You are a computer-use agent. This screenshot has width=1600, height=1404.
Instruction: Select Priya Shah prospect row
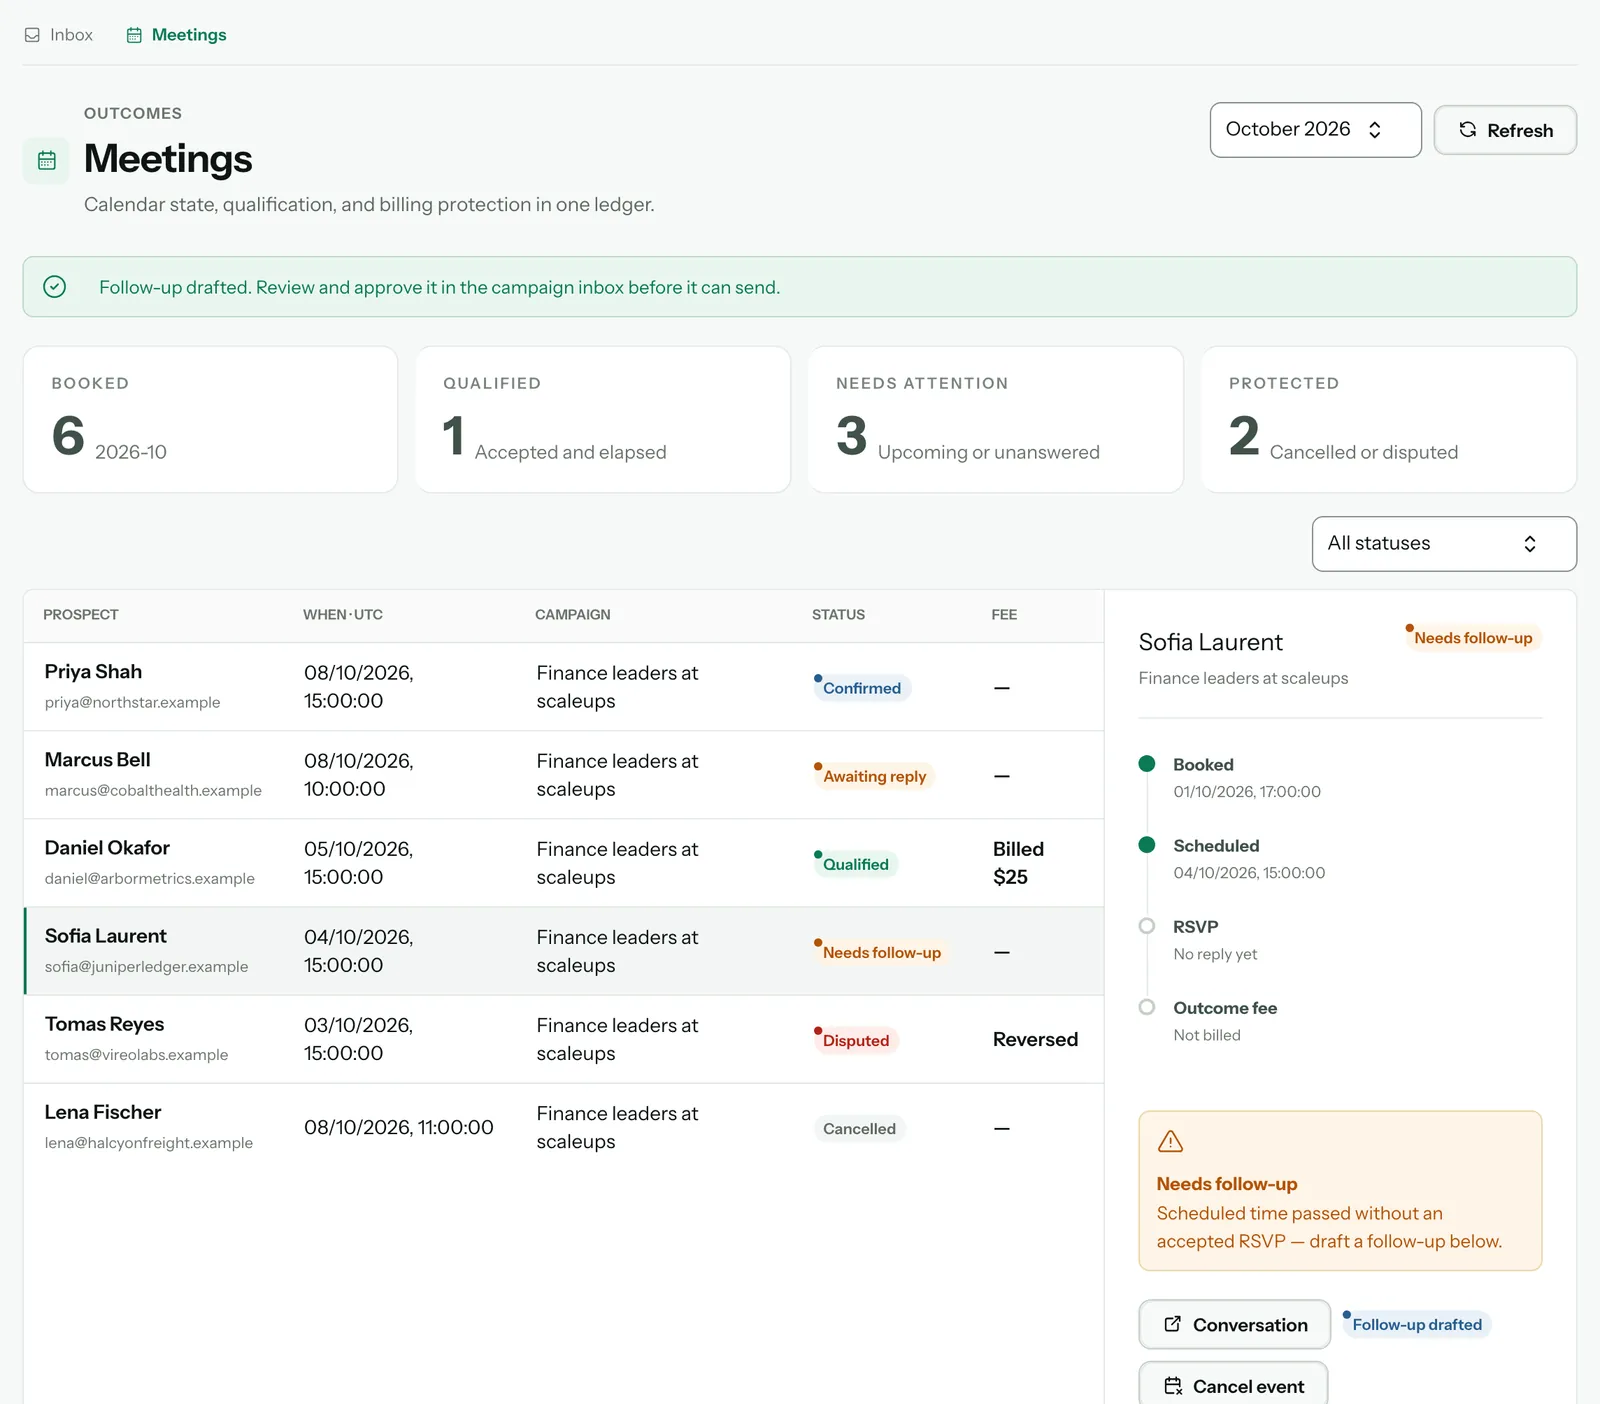563,687
